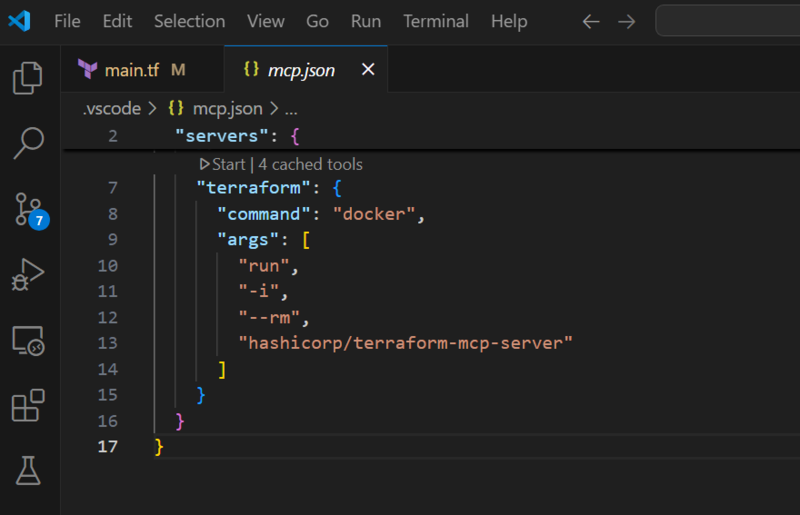Go forward with the right arrow
This screenshot has width=800, height=515.
point(627,21)
